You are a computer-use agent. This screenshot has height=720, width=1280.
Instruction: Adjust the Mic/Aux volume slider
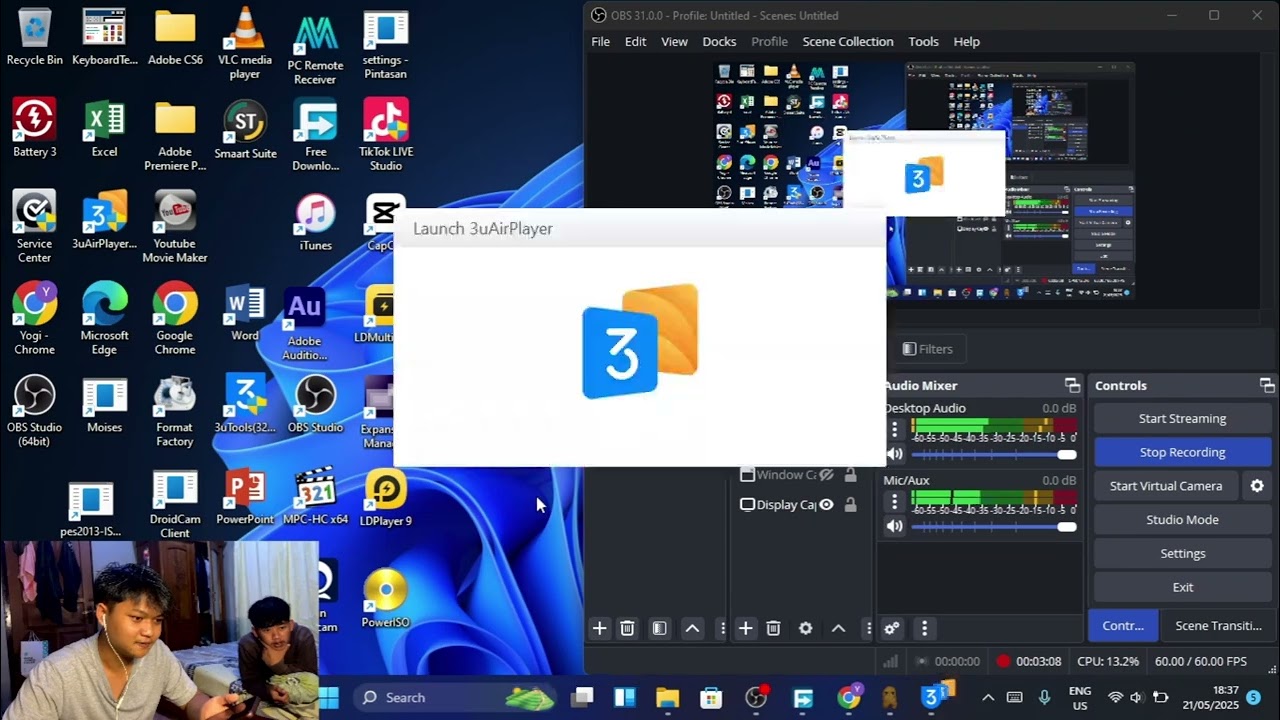pos(994,526)
